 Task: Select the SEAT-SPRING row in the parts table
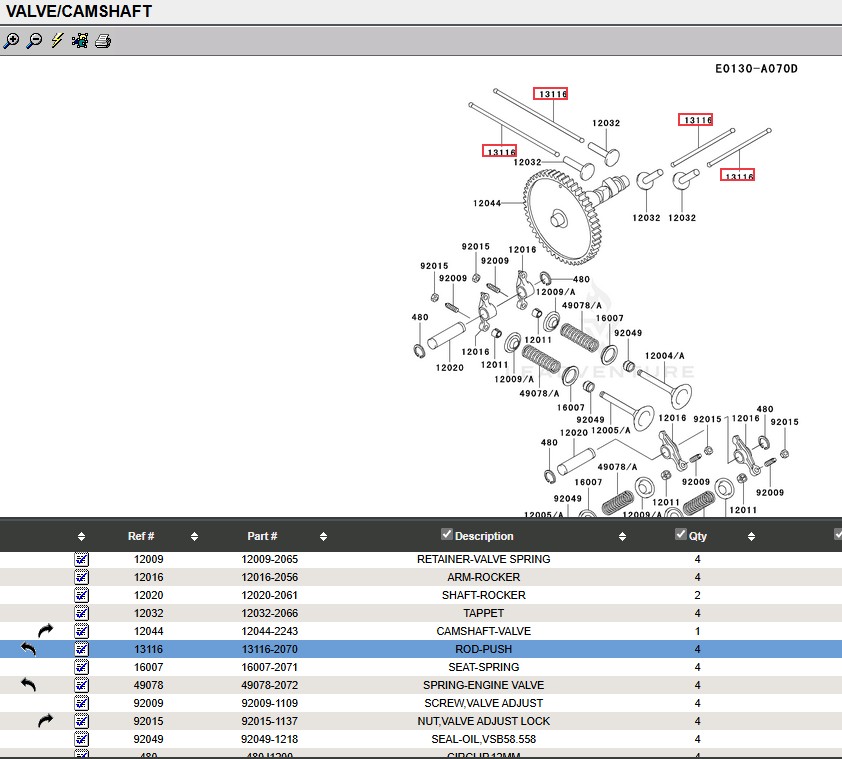[x=483, y=667]
